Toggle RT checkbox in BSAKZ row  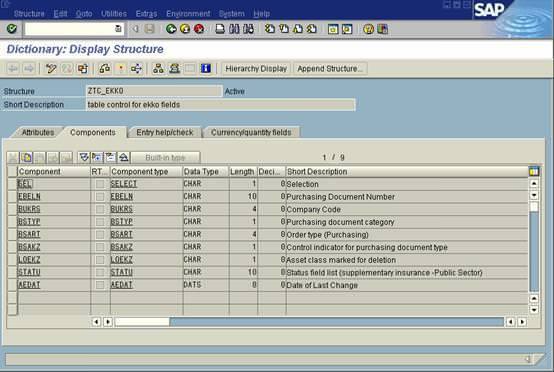100,247
